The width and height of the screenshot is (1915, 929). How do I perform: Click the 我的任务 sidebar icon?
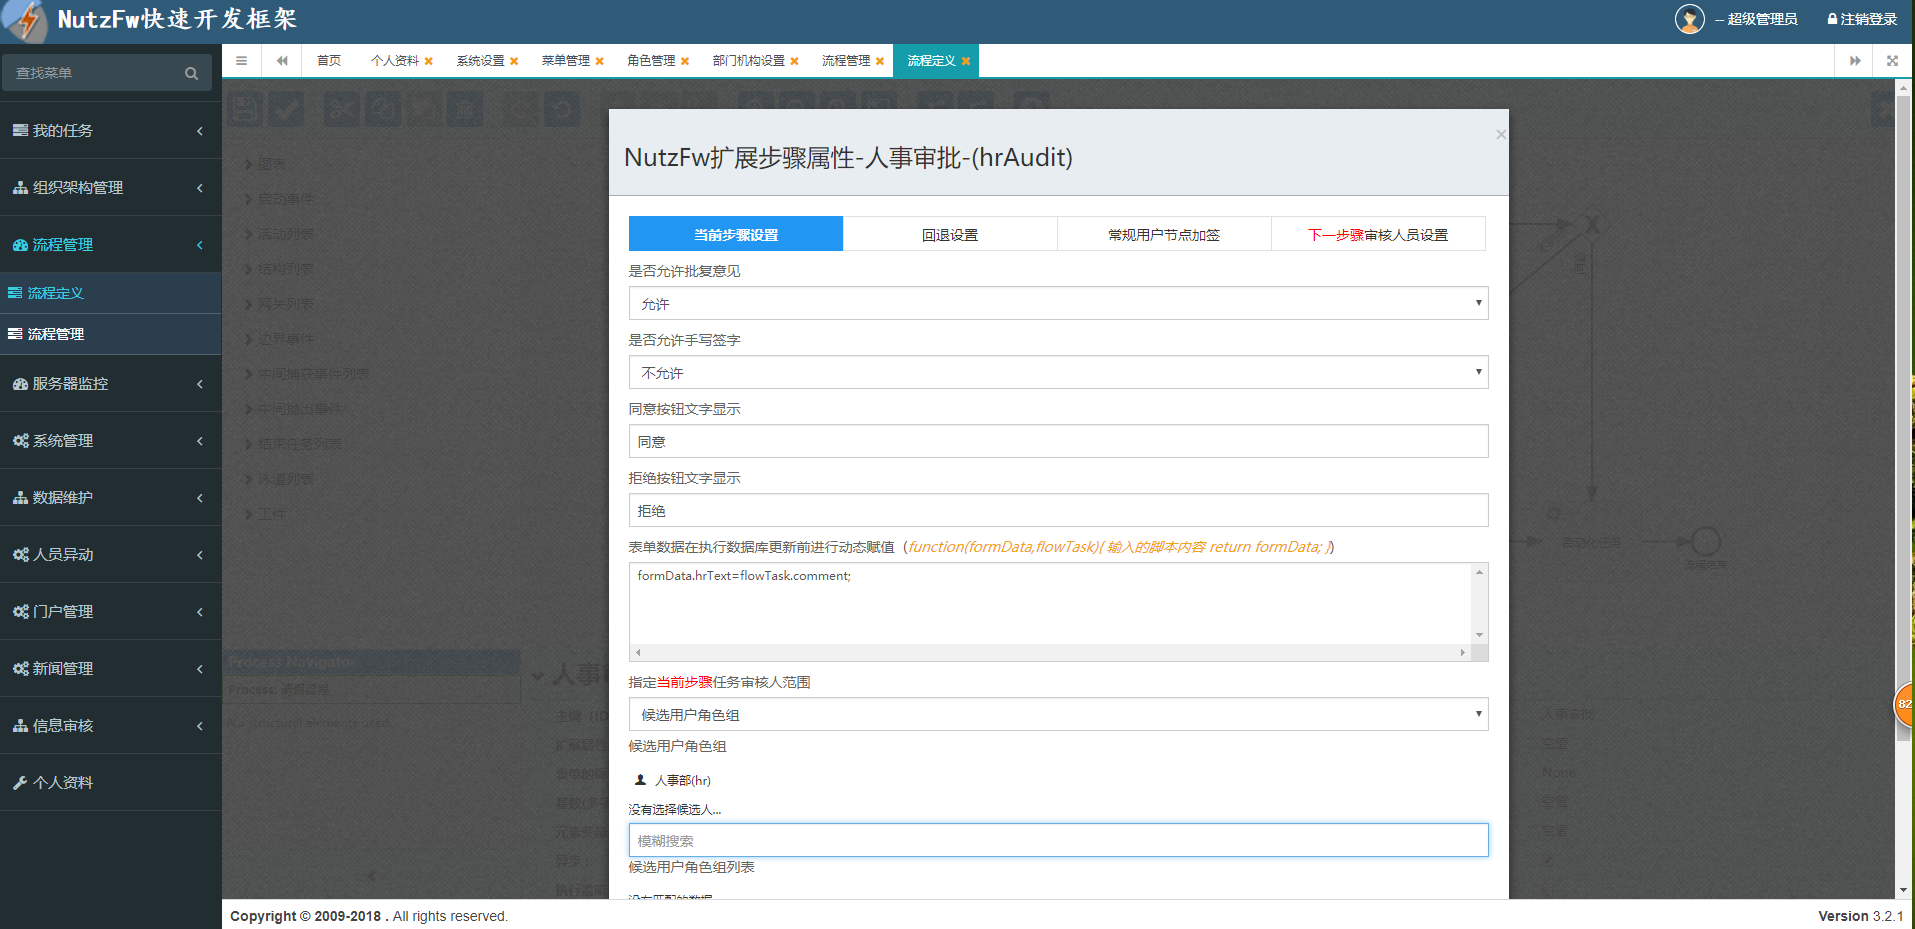tap(20, 130)
